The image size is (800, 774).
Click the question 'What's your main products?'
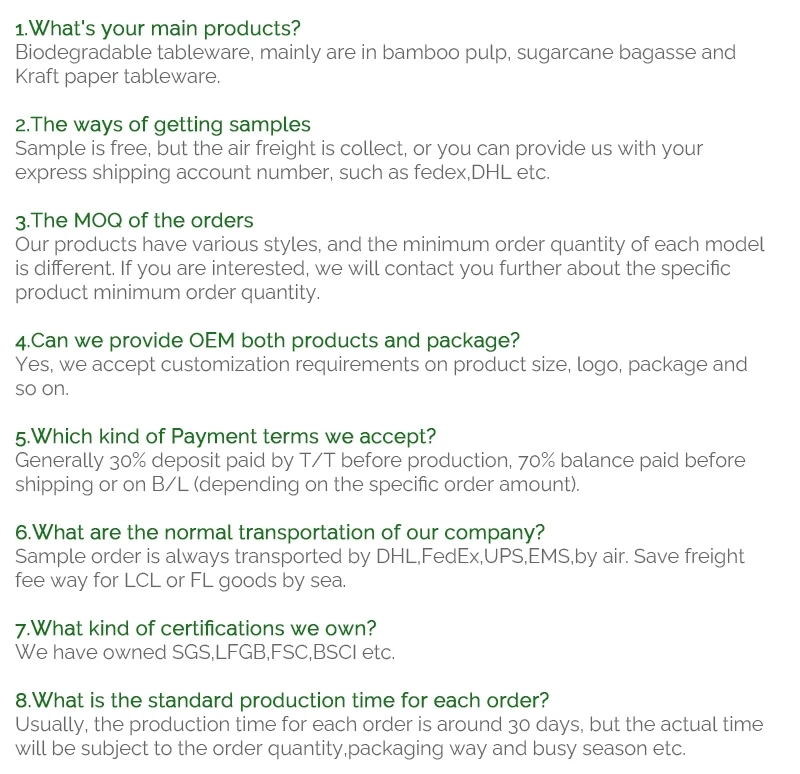pyautogui.click(x=158, y=29)
